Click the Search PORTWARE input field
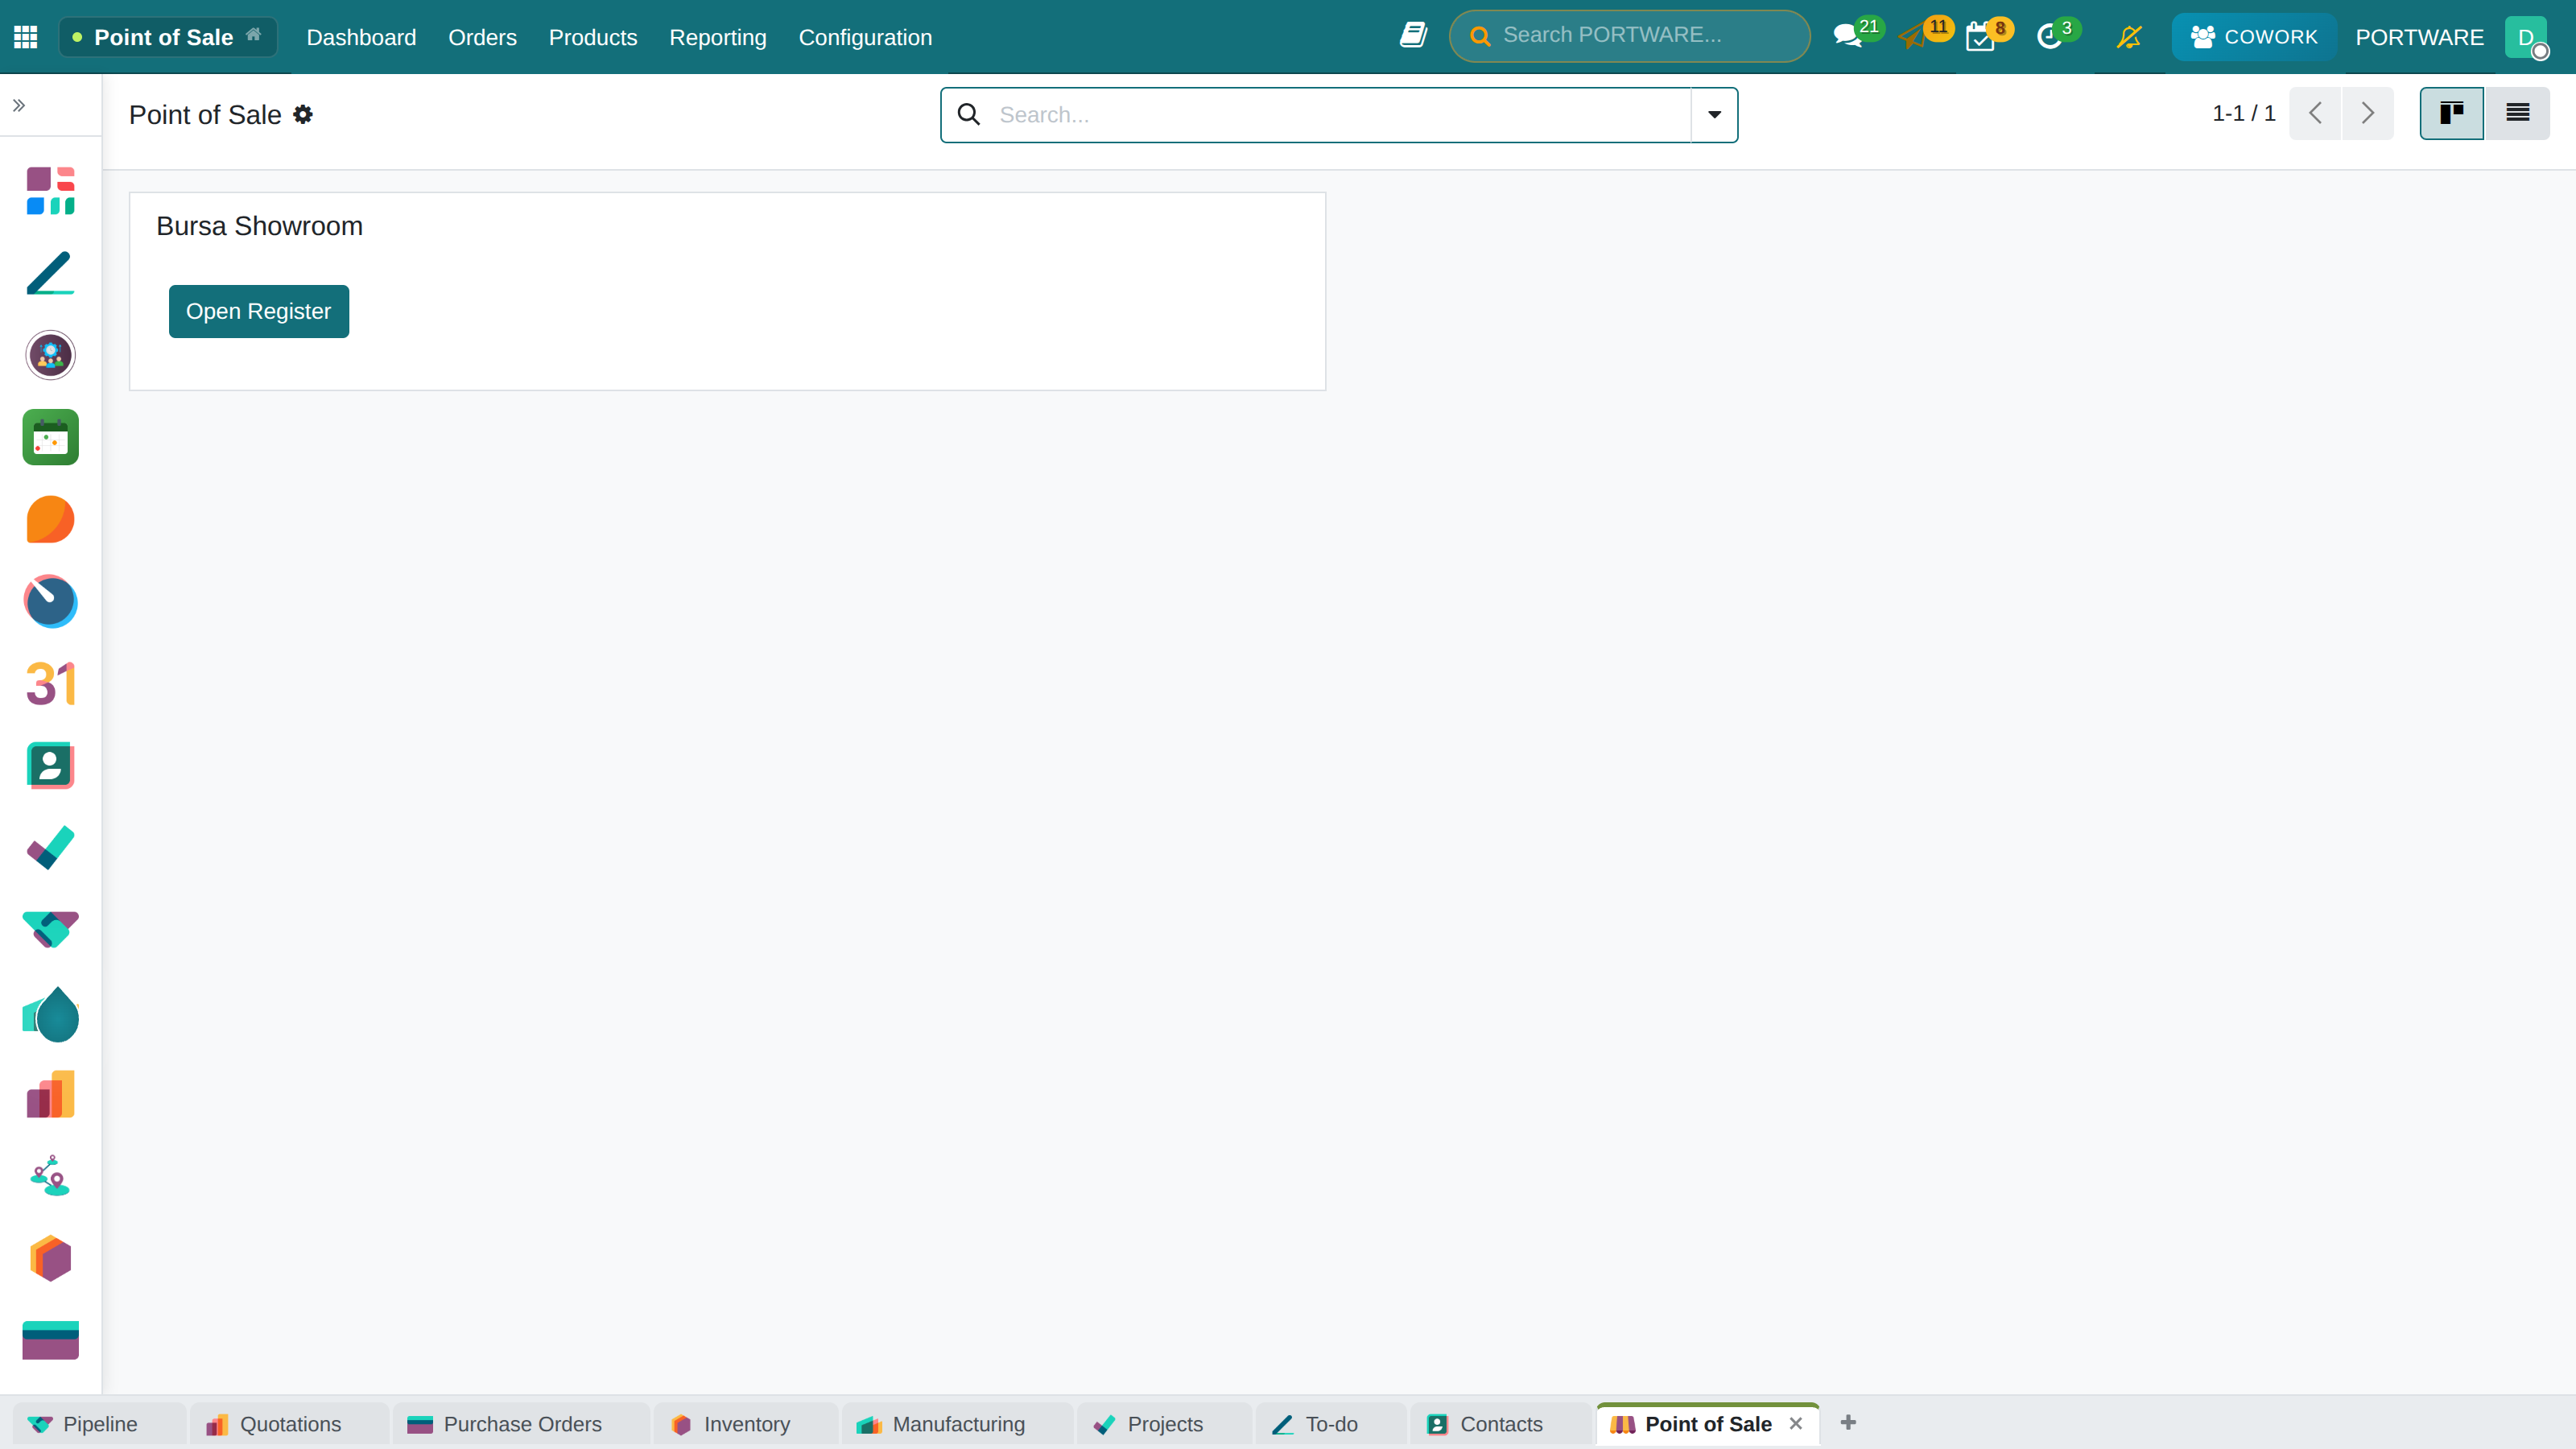 [1629, 36]
